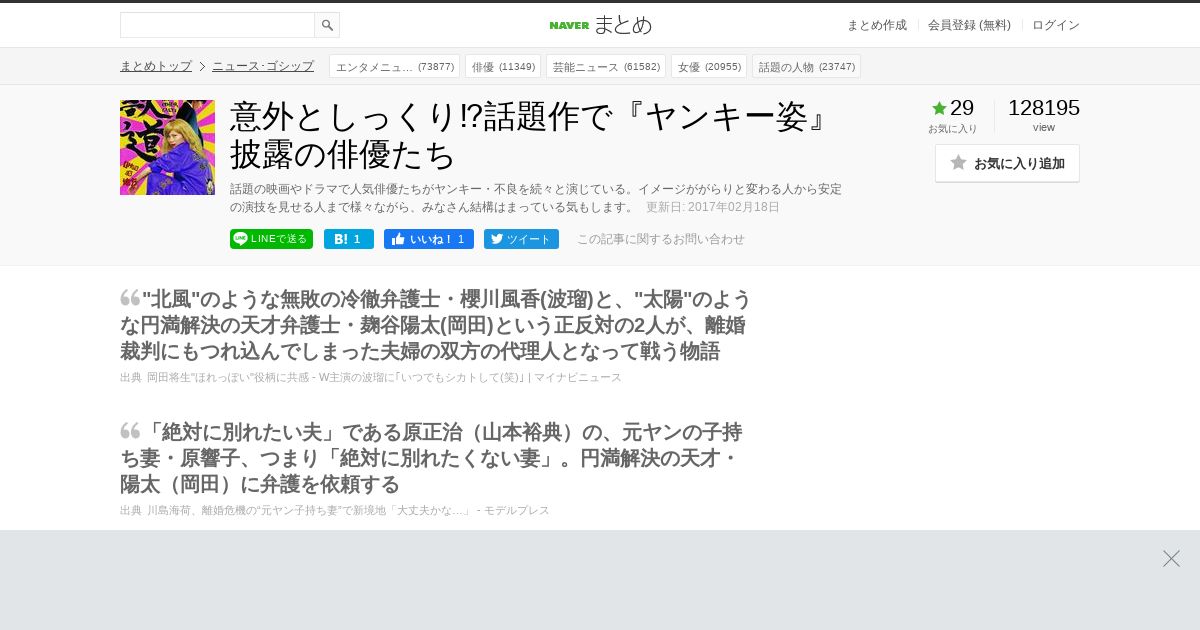Open この記事に関するお問い合わせ link
Screen dimensions: 1200x630
click(x=661, y=239)
